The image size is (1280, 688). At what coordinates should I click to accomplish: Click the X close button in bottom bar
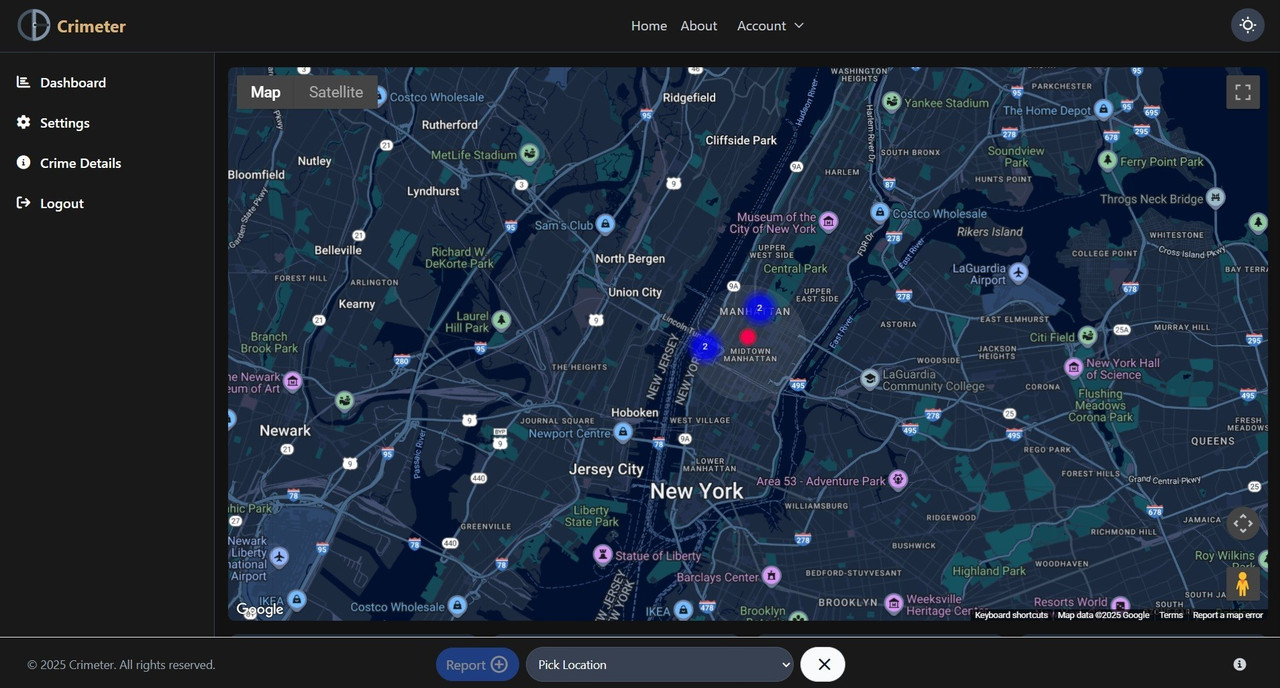[x=823, y=665]
